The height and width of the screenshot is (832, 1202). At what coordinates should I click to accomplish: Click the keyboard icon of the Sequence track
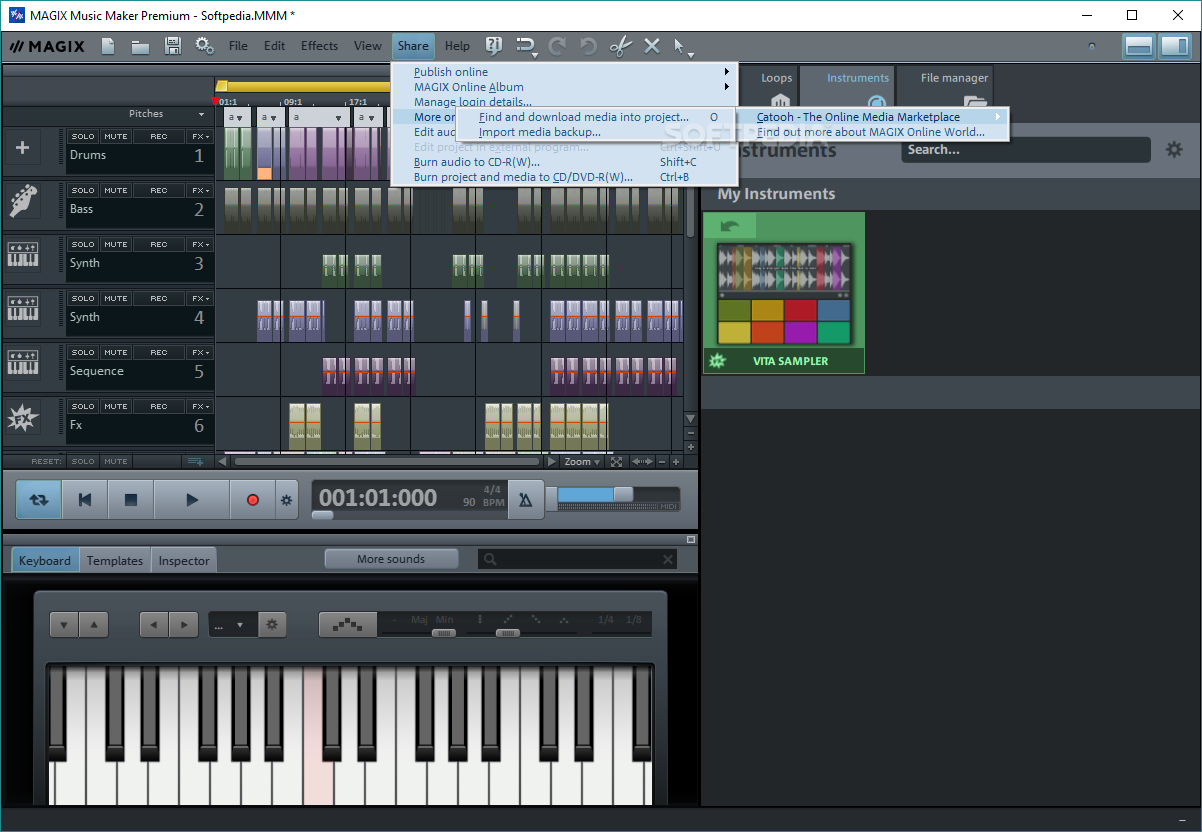click(x=23, y=363)
